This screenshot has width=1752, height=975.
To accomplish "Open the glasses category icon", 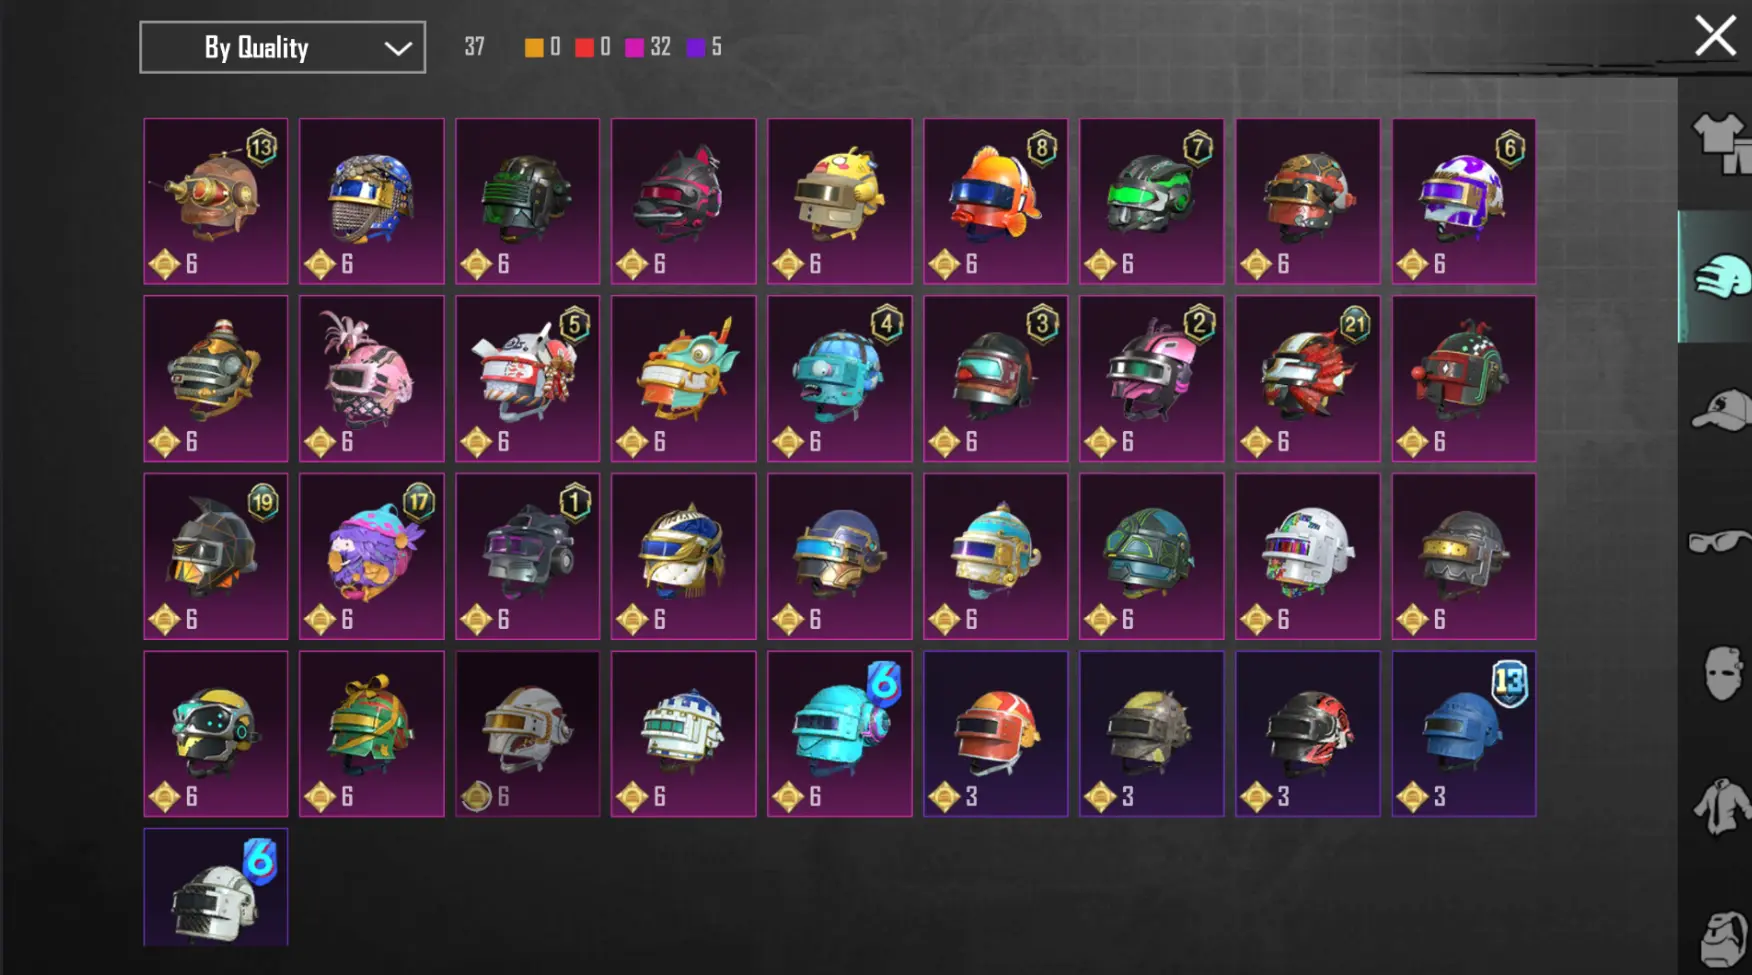I will click(x=1720, y=542).
